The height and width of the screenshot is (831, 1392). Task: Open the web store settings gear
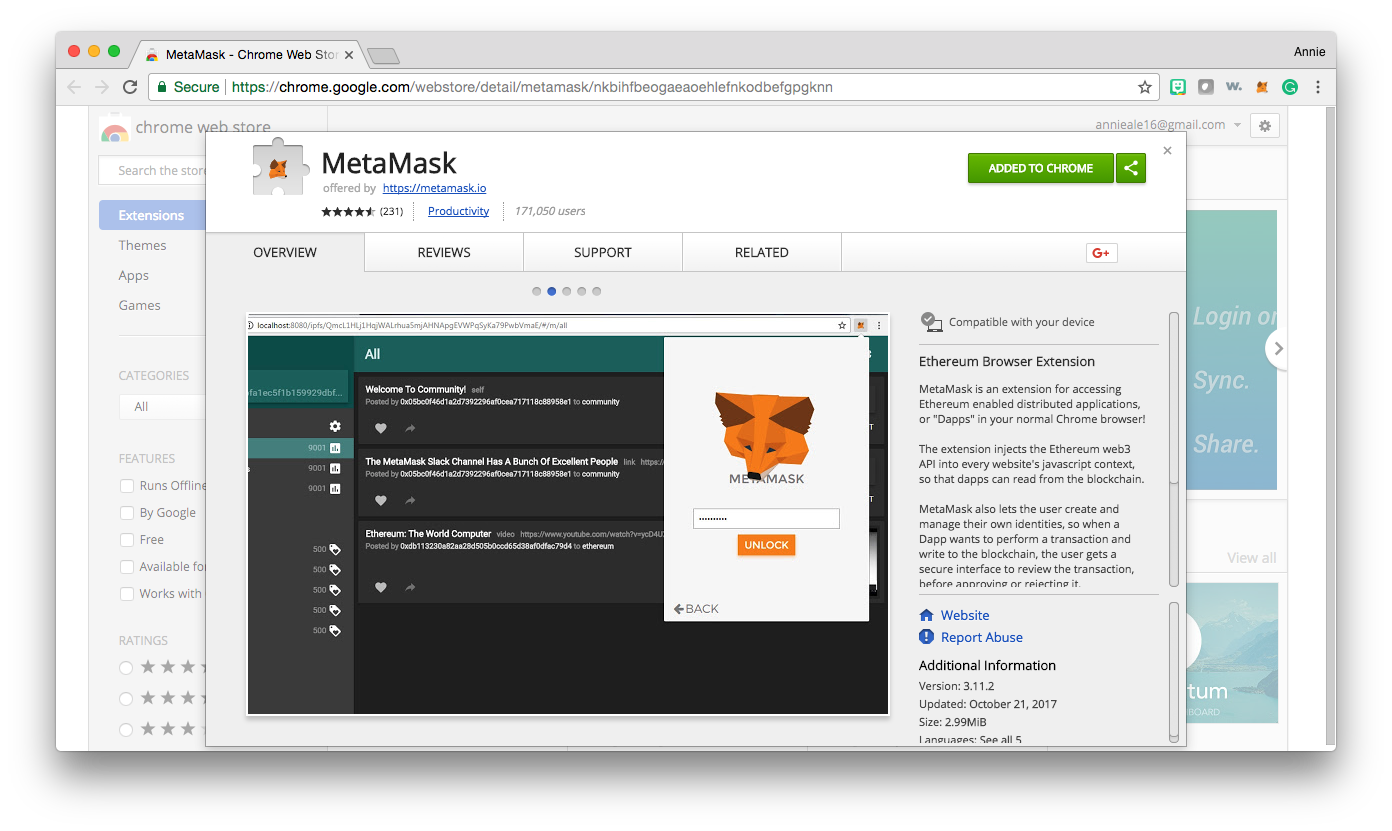pyautogui.click(x=1265, y=126)
